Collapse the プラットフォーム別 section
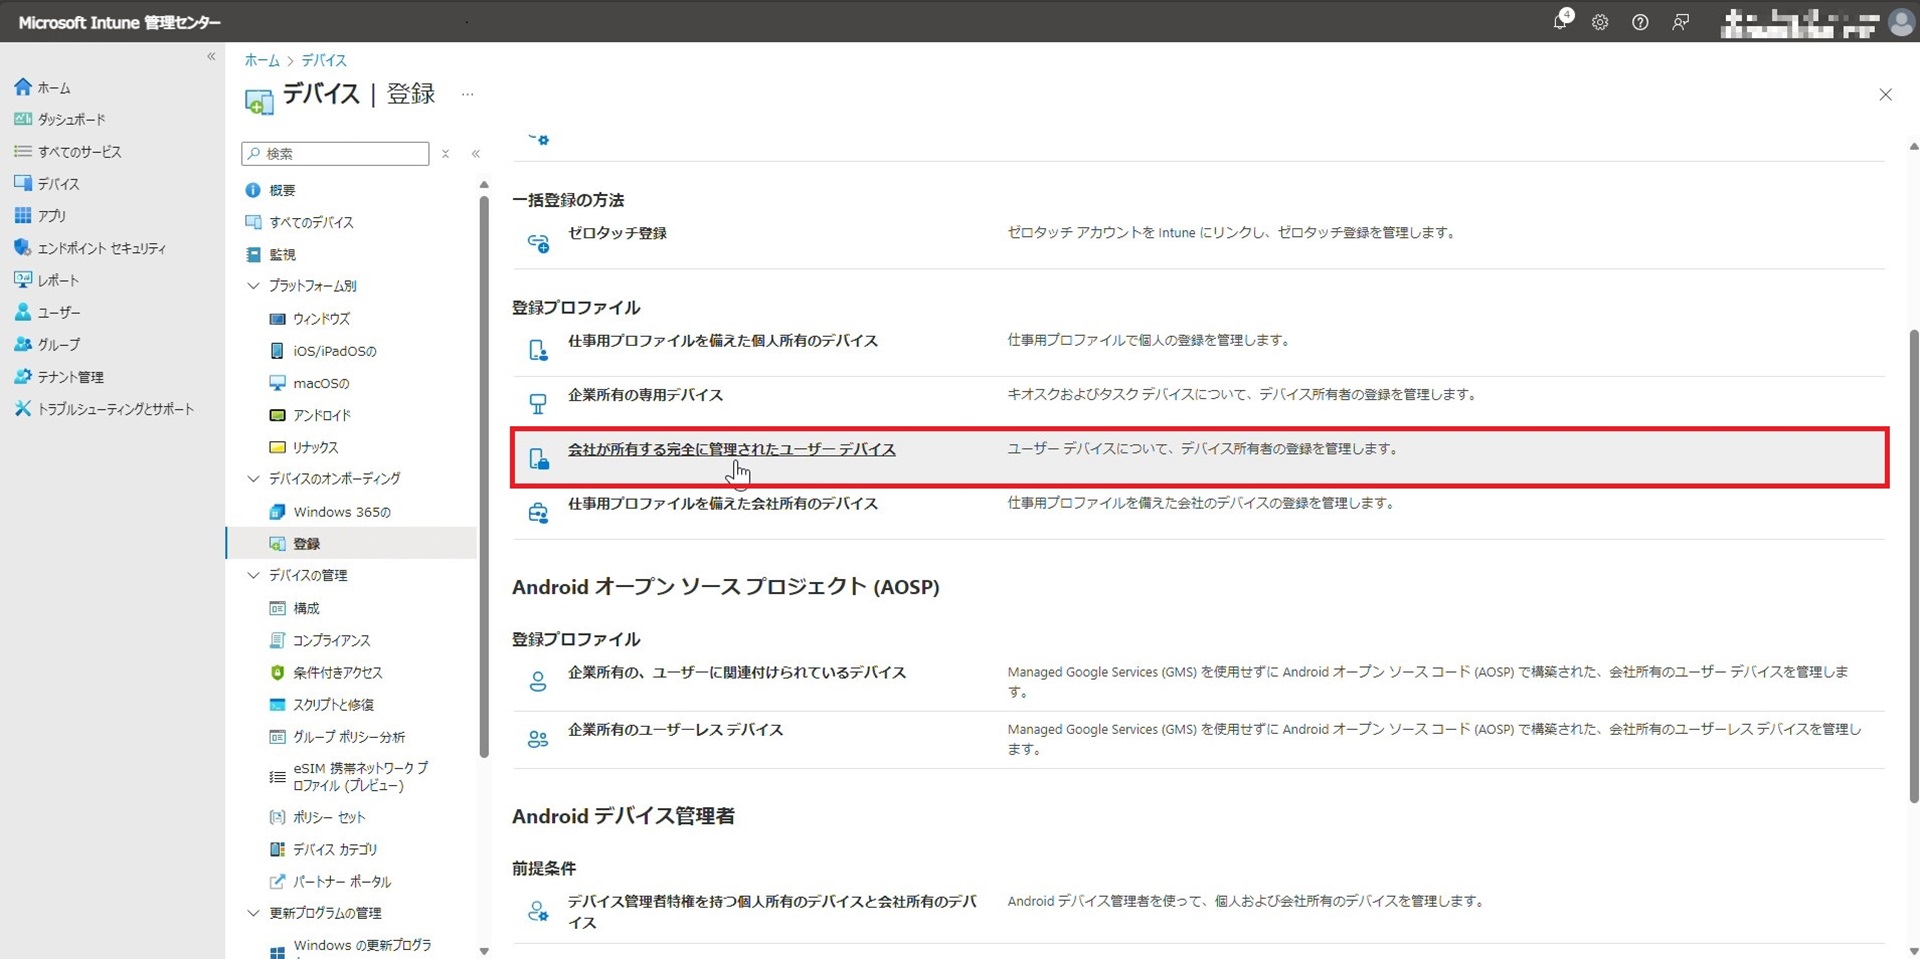1920x959 pixels. click(253, 285)
